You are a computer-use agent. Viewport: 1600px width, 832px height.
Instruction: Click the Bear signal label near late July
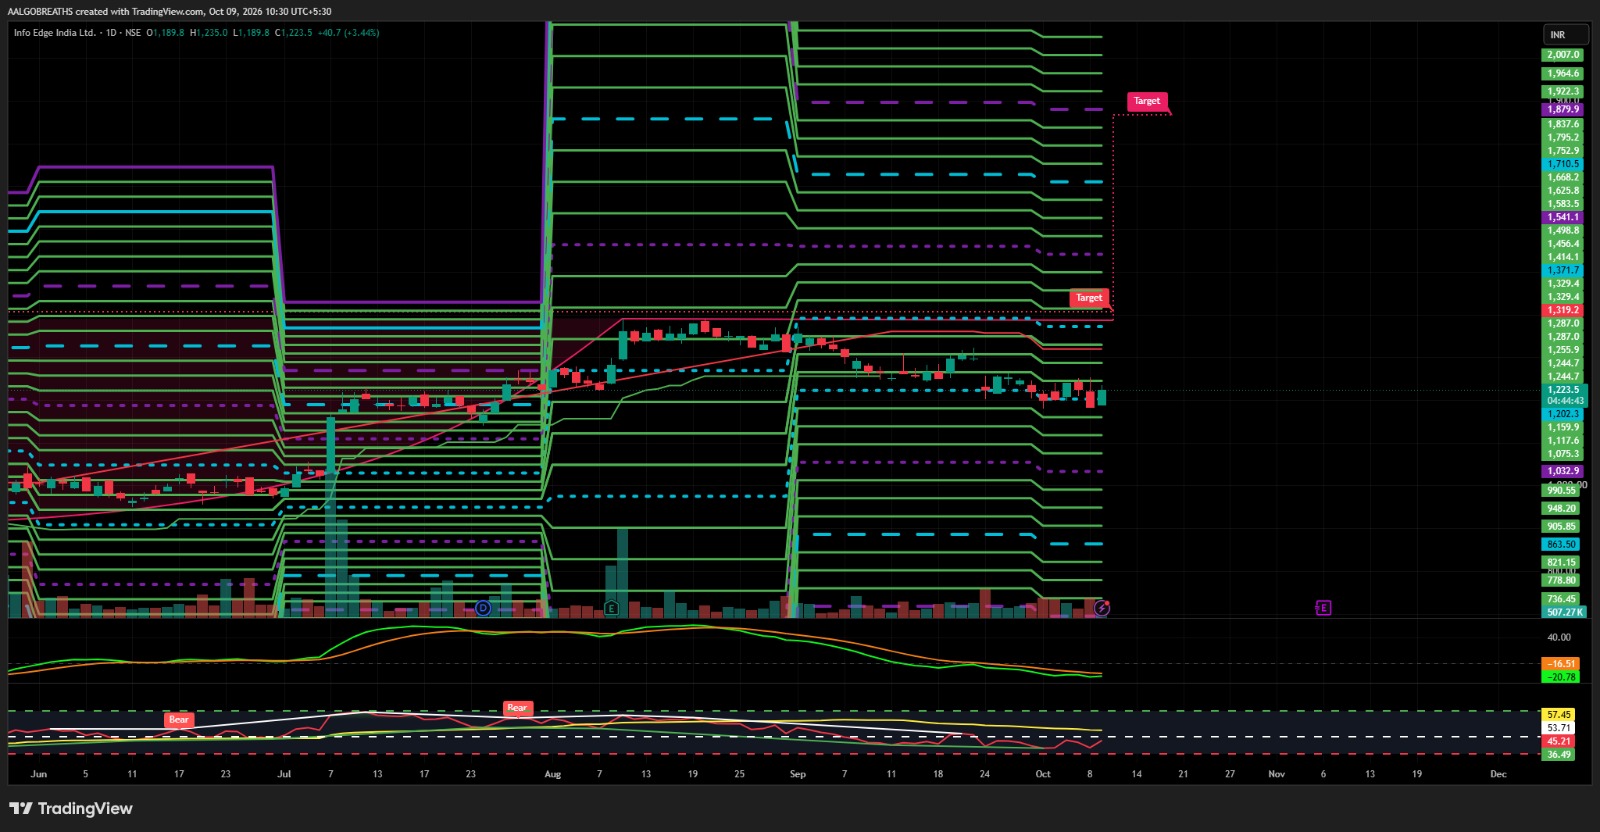[517, 708]
